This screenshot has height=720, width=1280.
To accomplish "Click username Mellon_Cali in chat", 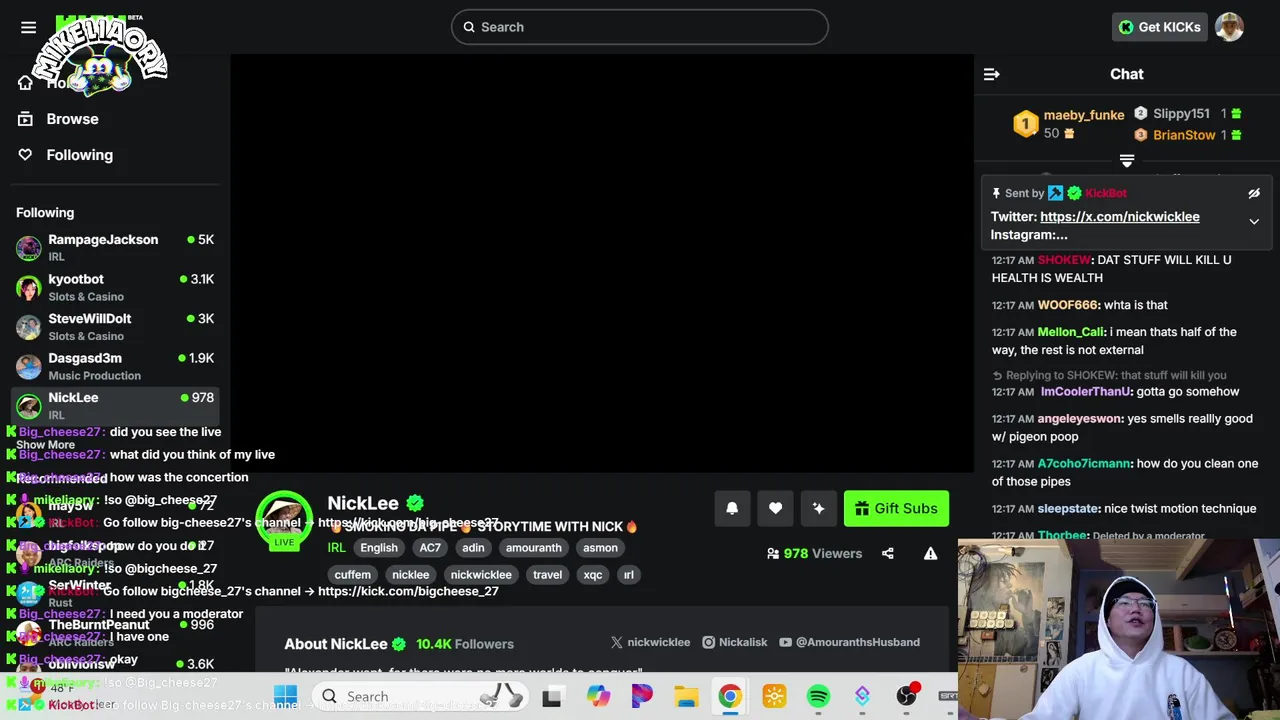I will tap(1071, 332).
